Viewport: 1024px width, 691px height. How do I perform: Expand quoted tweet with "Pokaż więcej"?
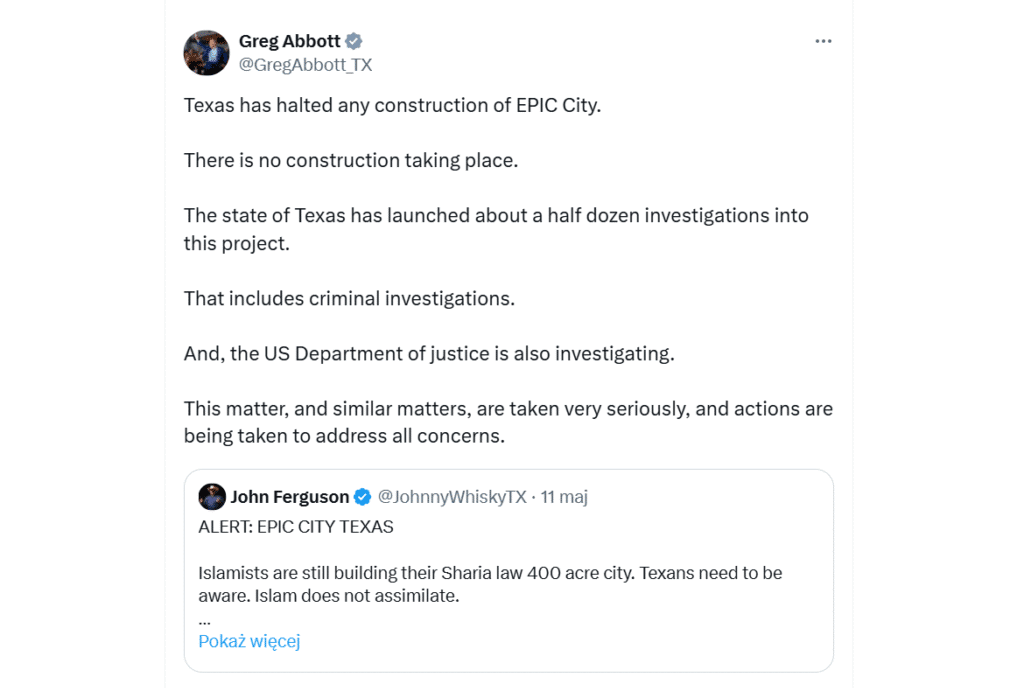(249, 641)
